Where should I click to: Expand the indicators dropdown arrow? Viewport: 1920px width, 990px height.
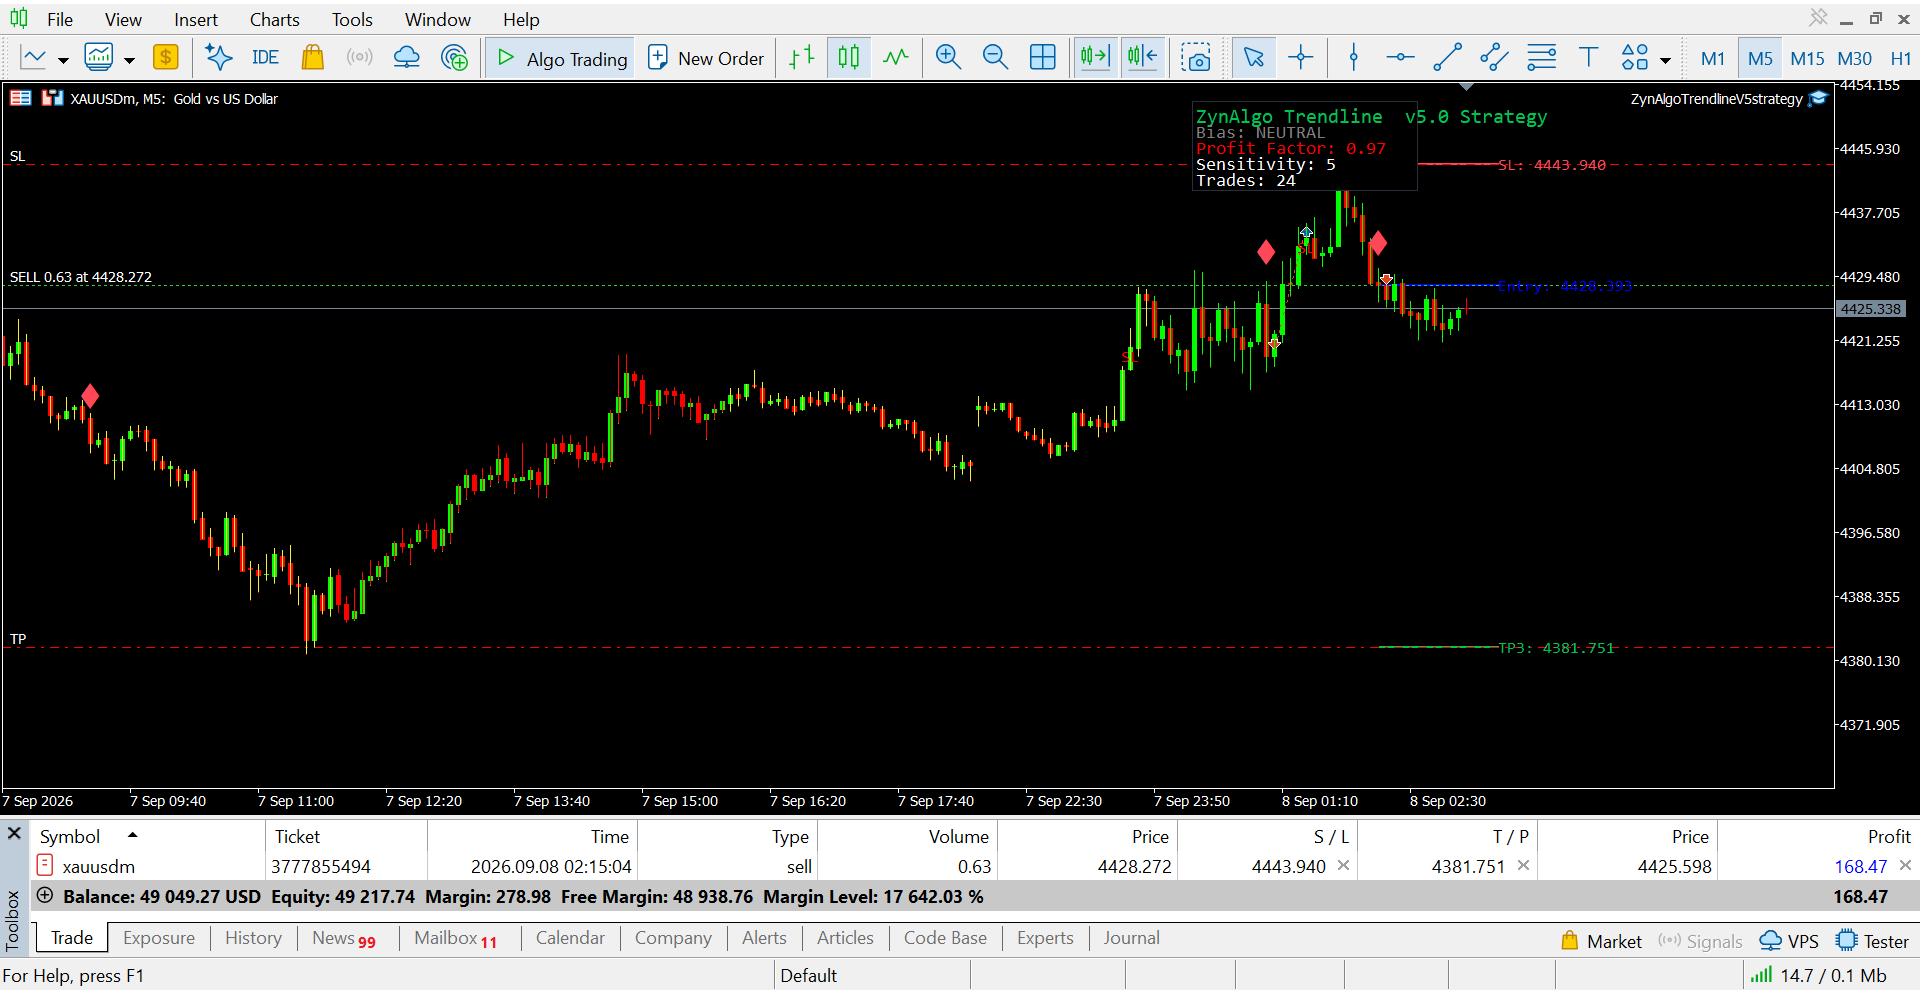tap(129, 59)
